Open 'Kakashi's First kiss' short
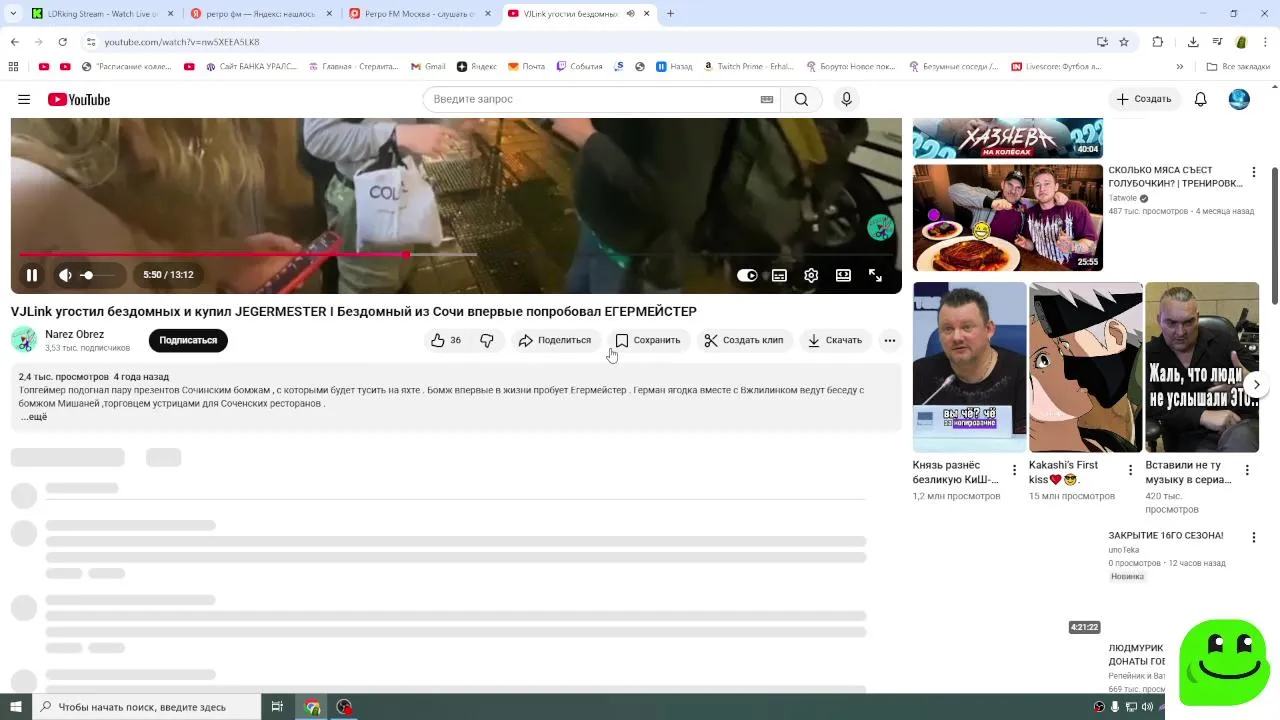This screenshot has height=720, width=1280. click(1086, 367)
